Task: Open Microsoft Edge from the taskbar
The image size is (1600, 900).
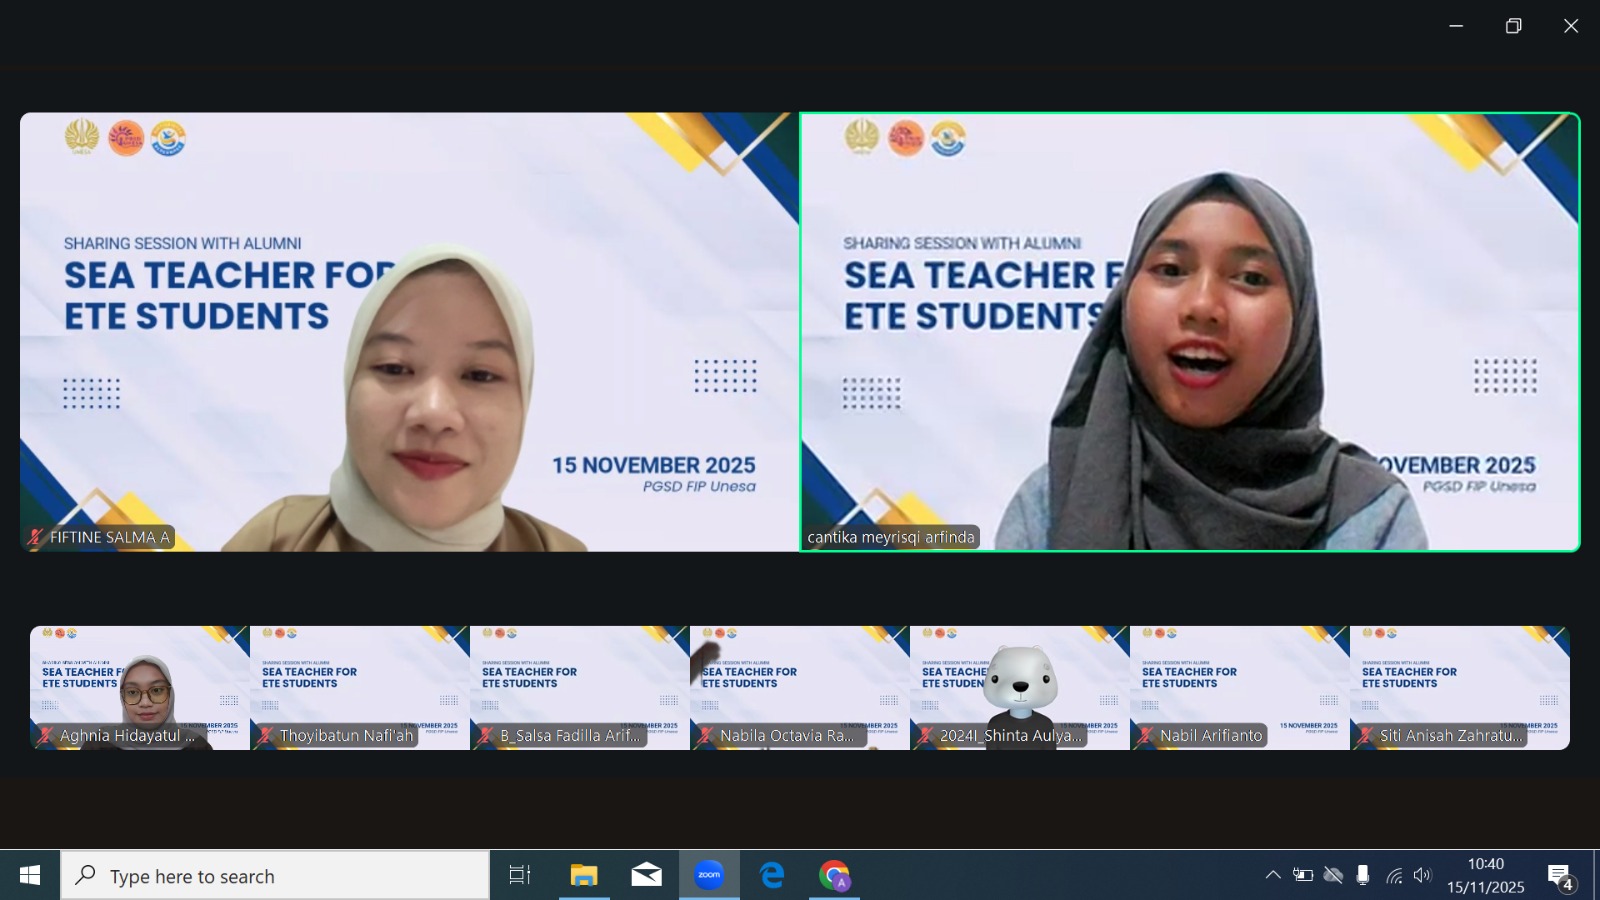Action: tap(772, 876)
